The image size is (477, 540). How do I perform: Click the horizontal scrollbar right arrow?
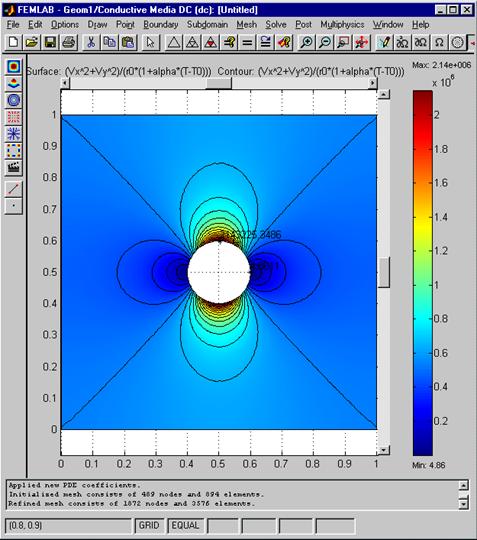(373, 83)
